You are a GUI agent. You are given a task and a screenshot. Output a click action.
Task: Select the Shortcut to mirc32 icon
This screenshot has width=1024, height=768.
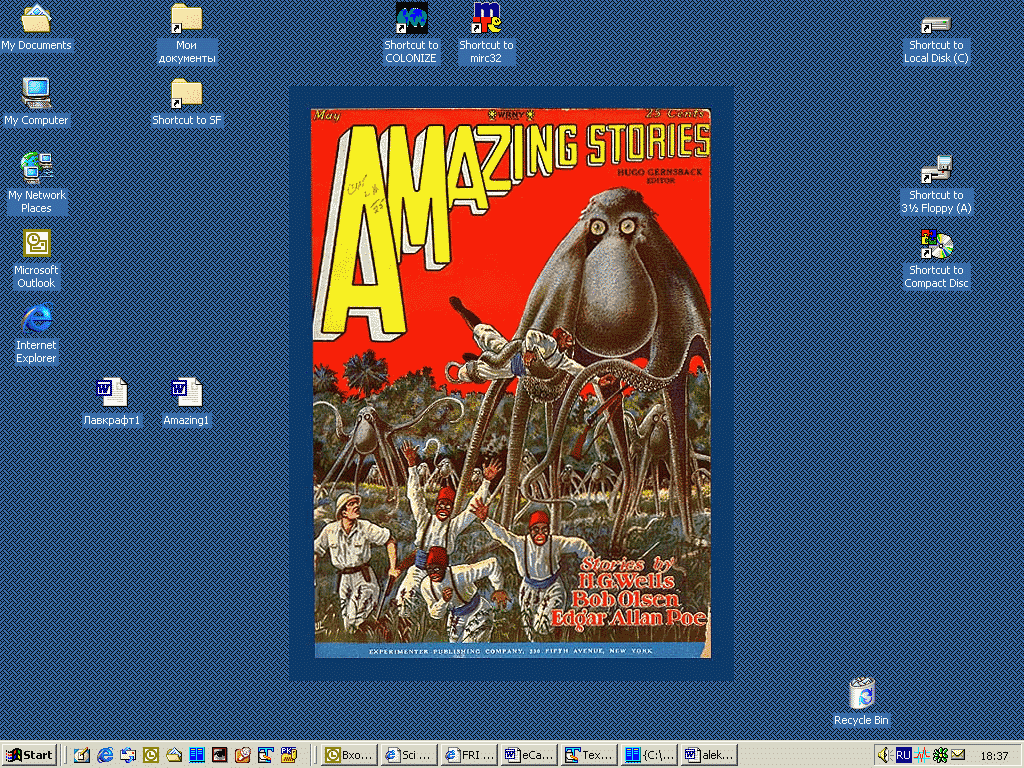(486, 34)
